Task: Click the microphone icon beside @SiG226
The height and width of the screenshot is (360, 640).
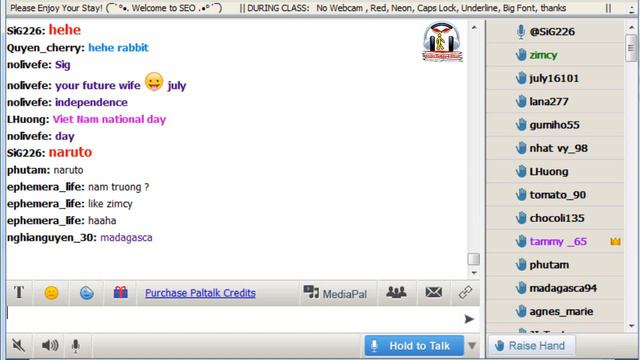Action: (520, 31)
